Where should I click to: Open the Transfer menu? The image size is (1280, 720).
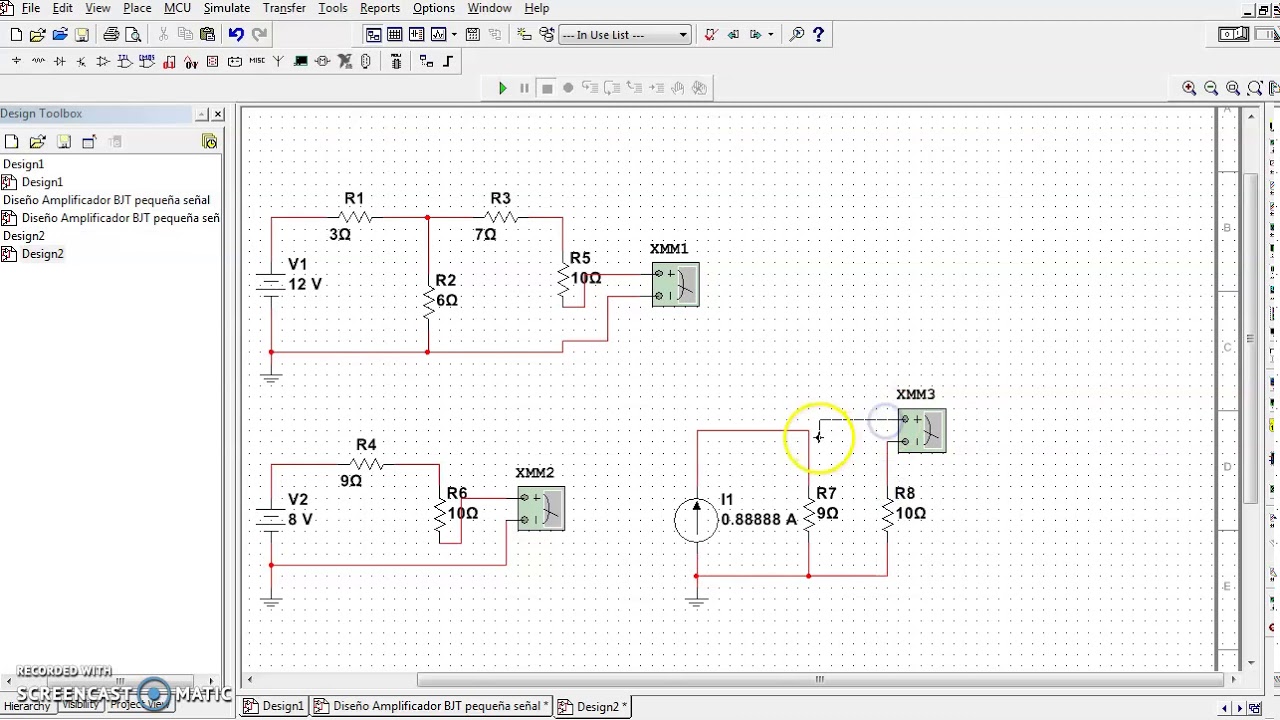[284, 8]
